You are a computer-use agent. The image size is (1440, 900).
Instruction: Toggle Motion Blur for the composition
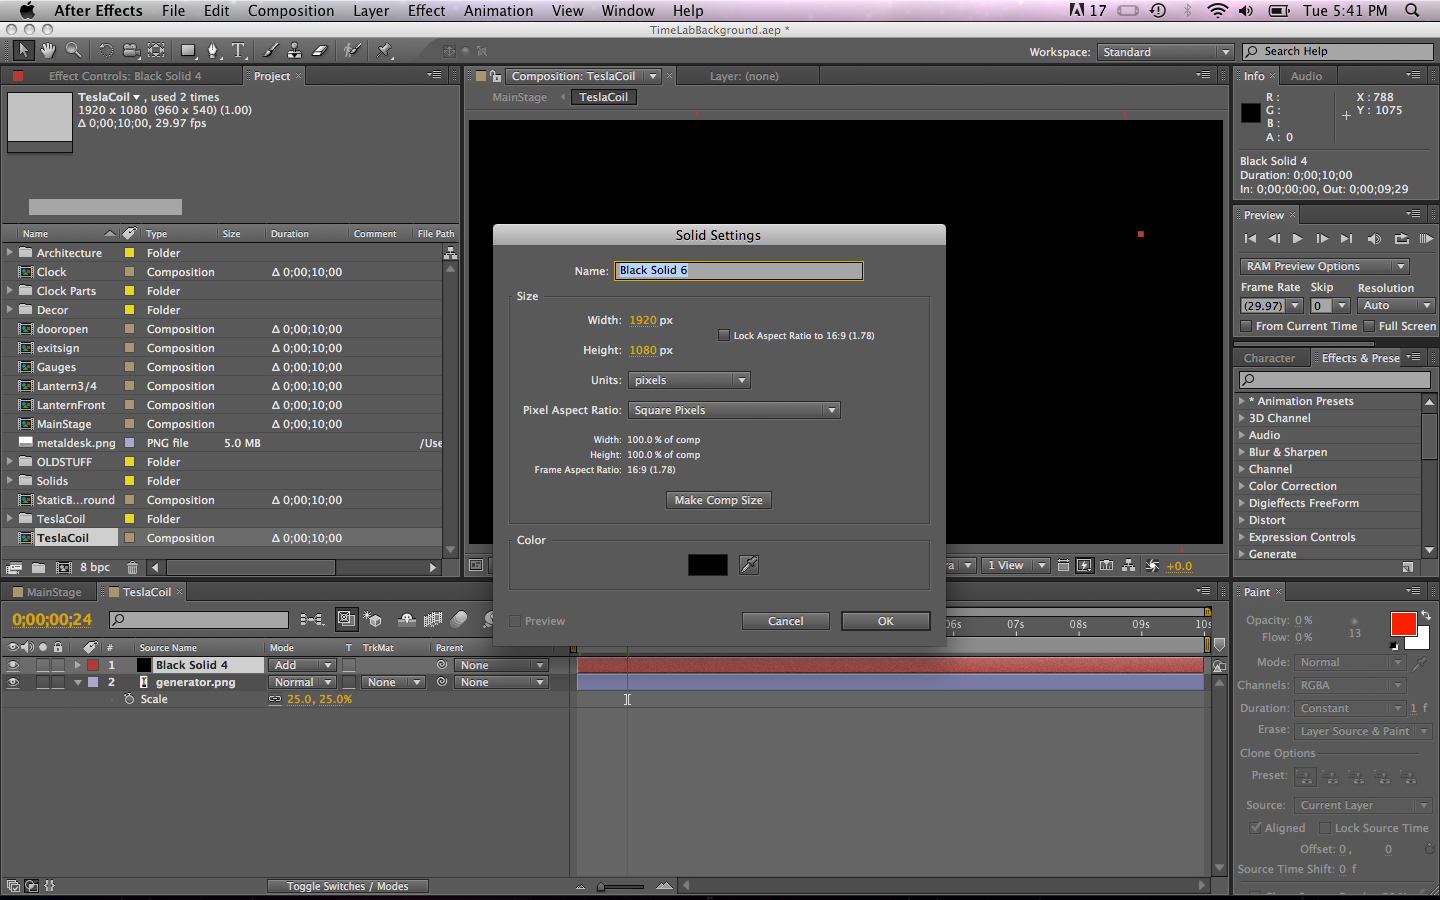[459, 620]
